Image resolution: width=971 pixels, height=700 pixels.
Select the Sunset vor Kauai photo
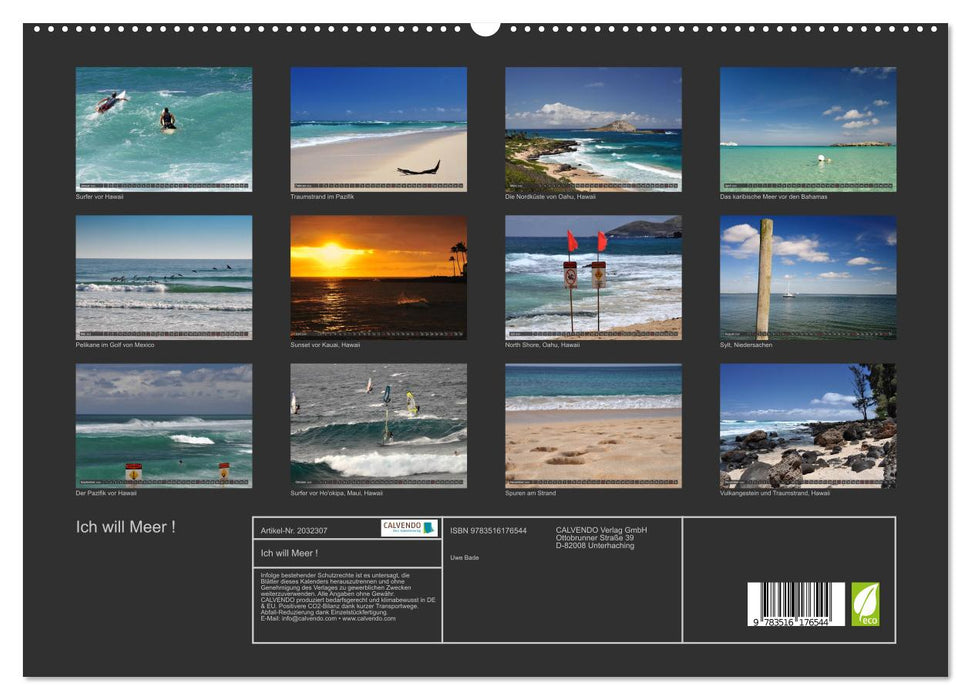pos(378,277)
